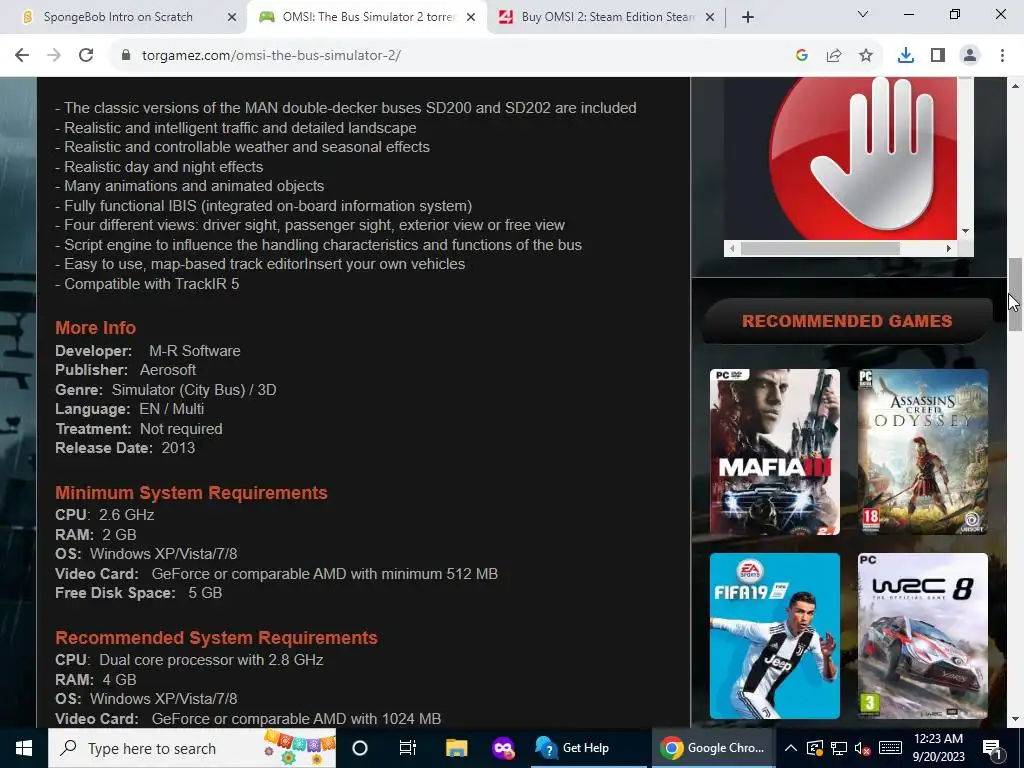Click the Recommended Games header
Image resolution: width=1024 pixels, height=768 pixels.
point(847,321)
